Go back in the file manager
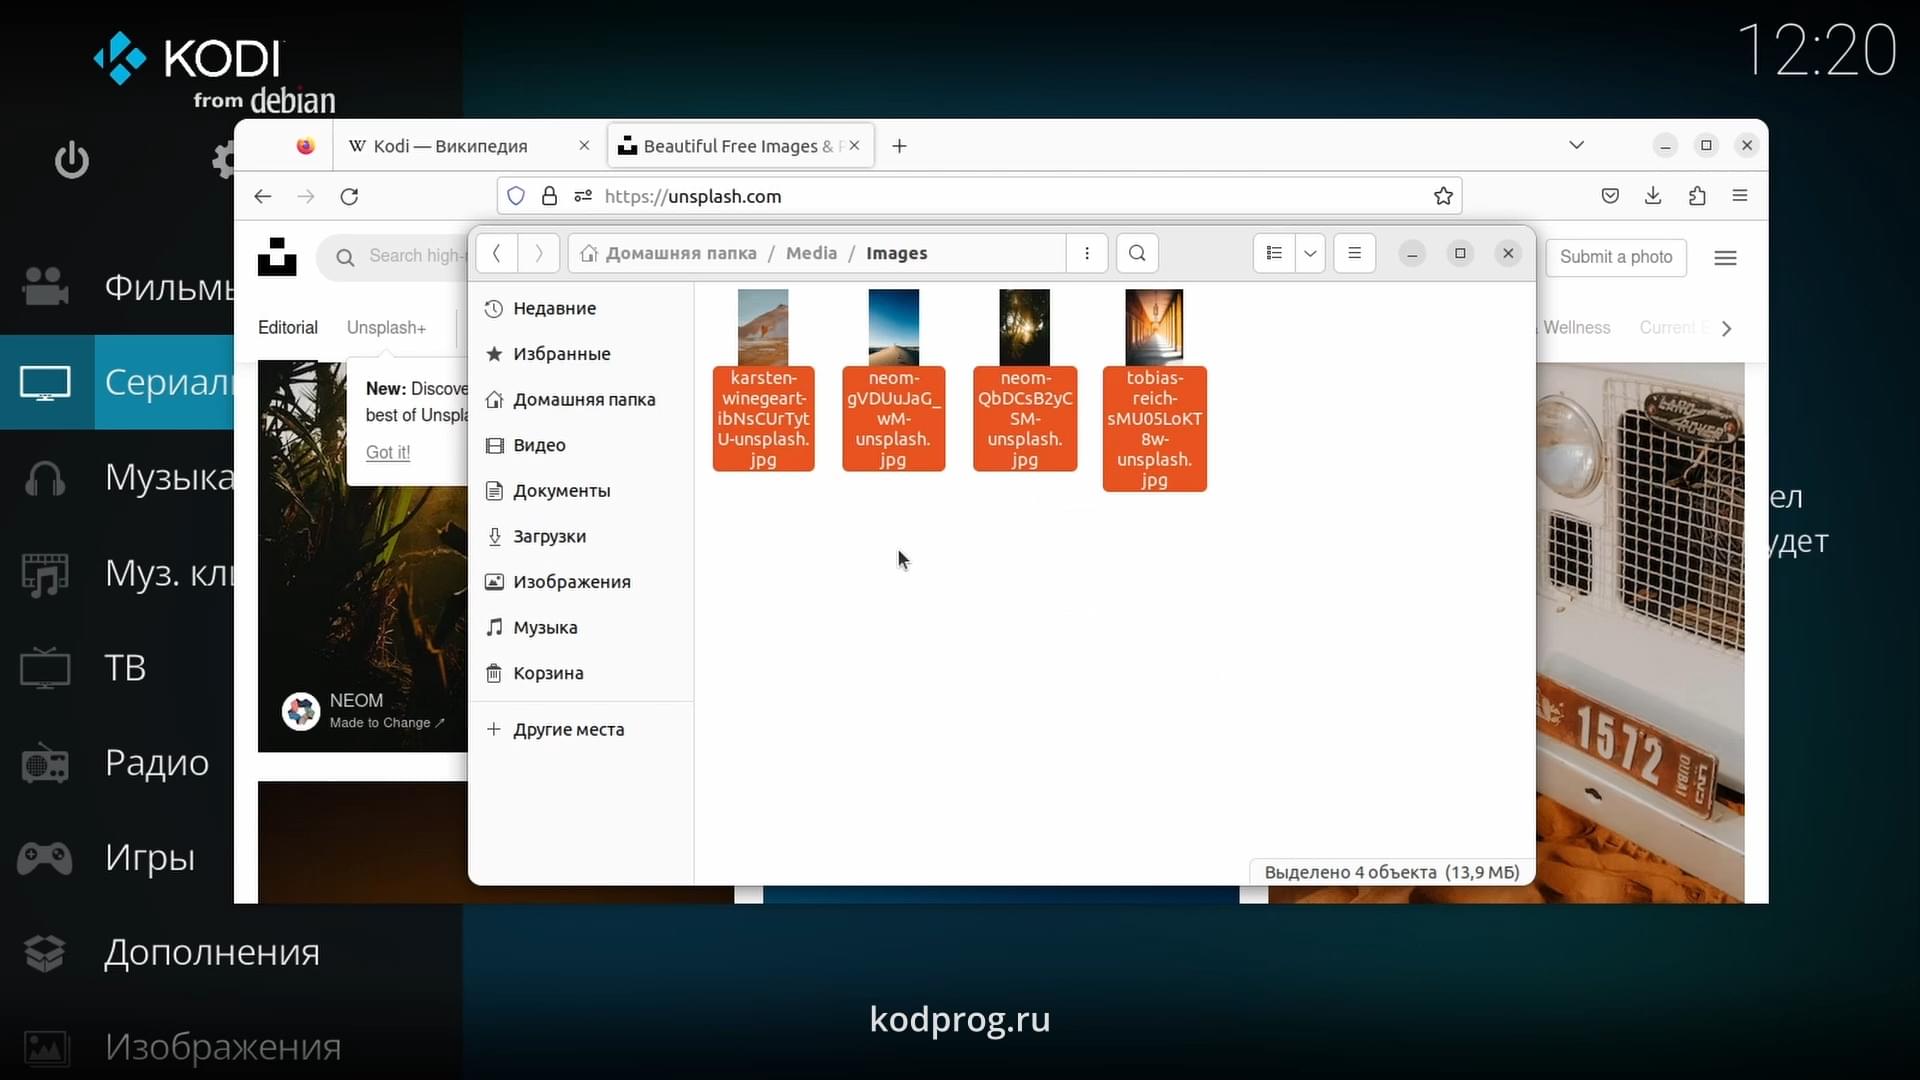Screen dimensions: 1920x1080 click(497, 253)
